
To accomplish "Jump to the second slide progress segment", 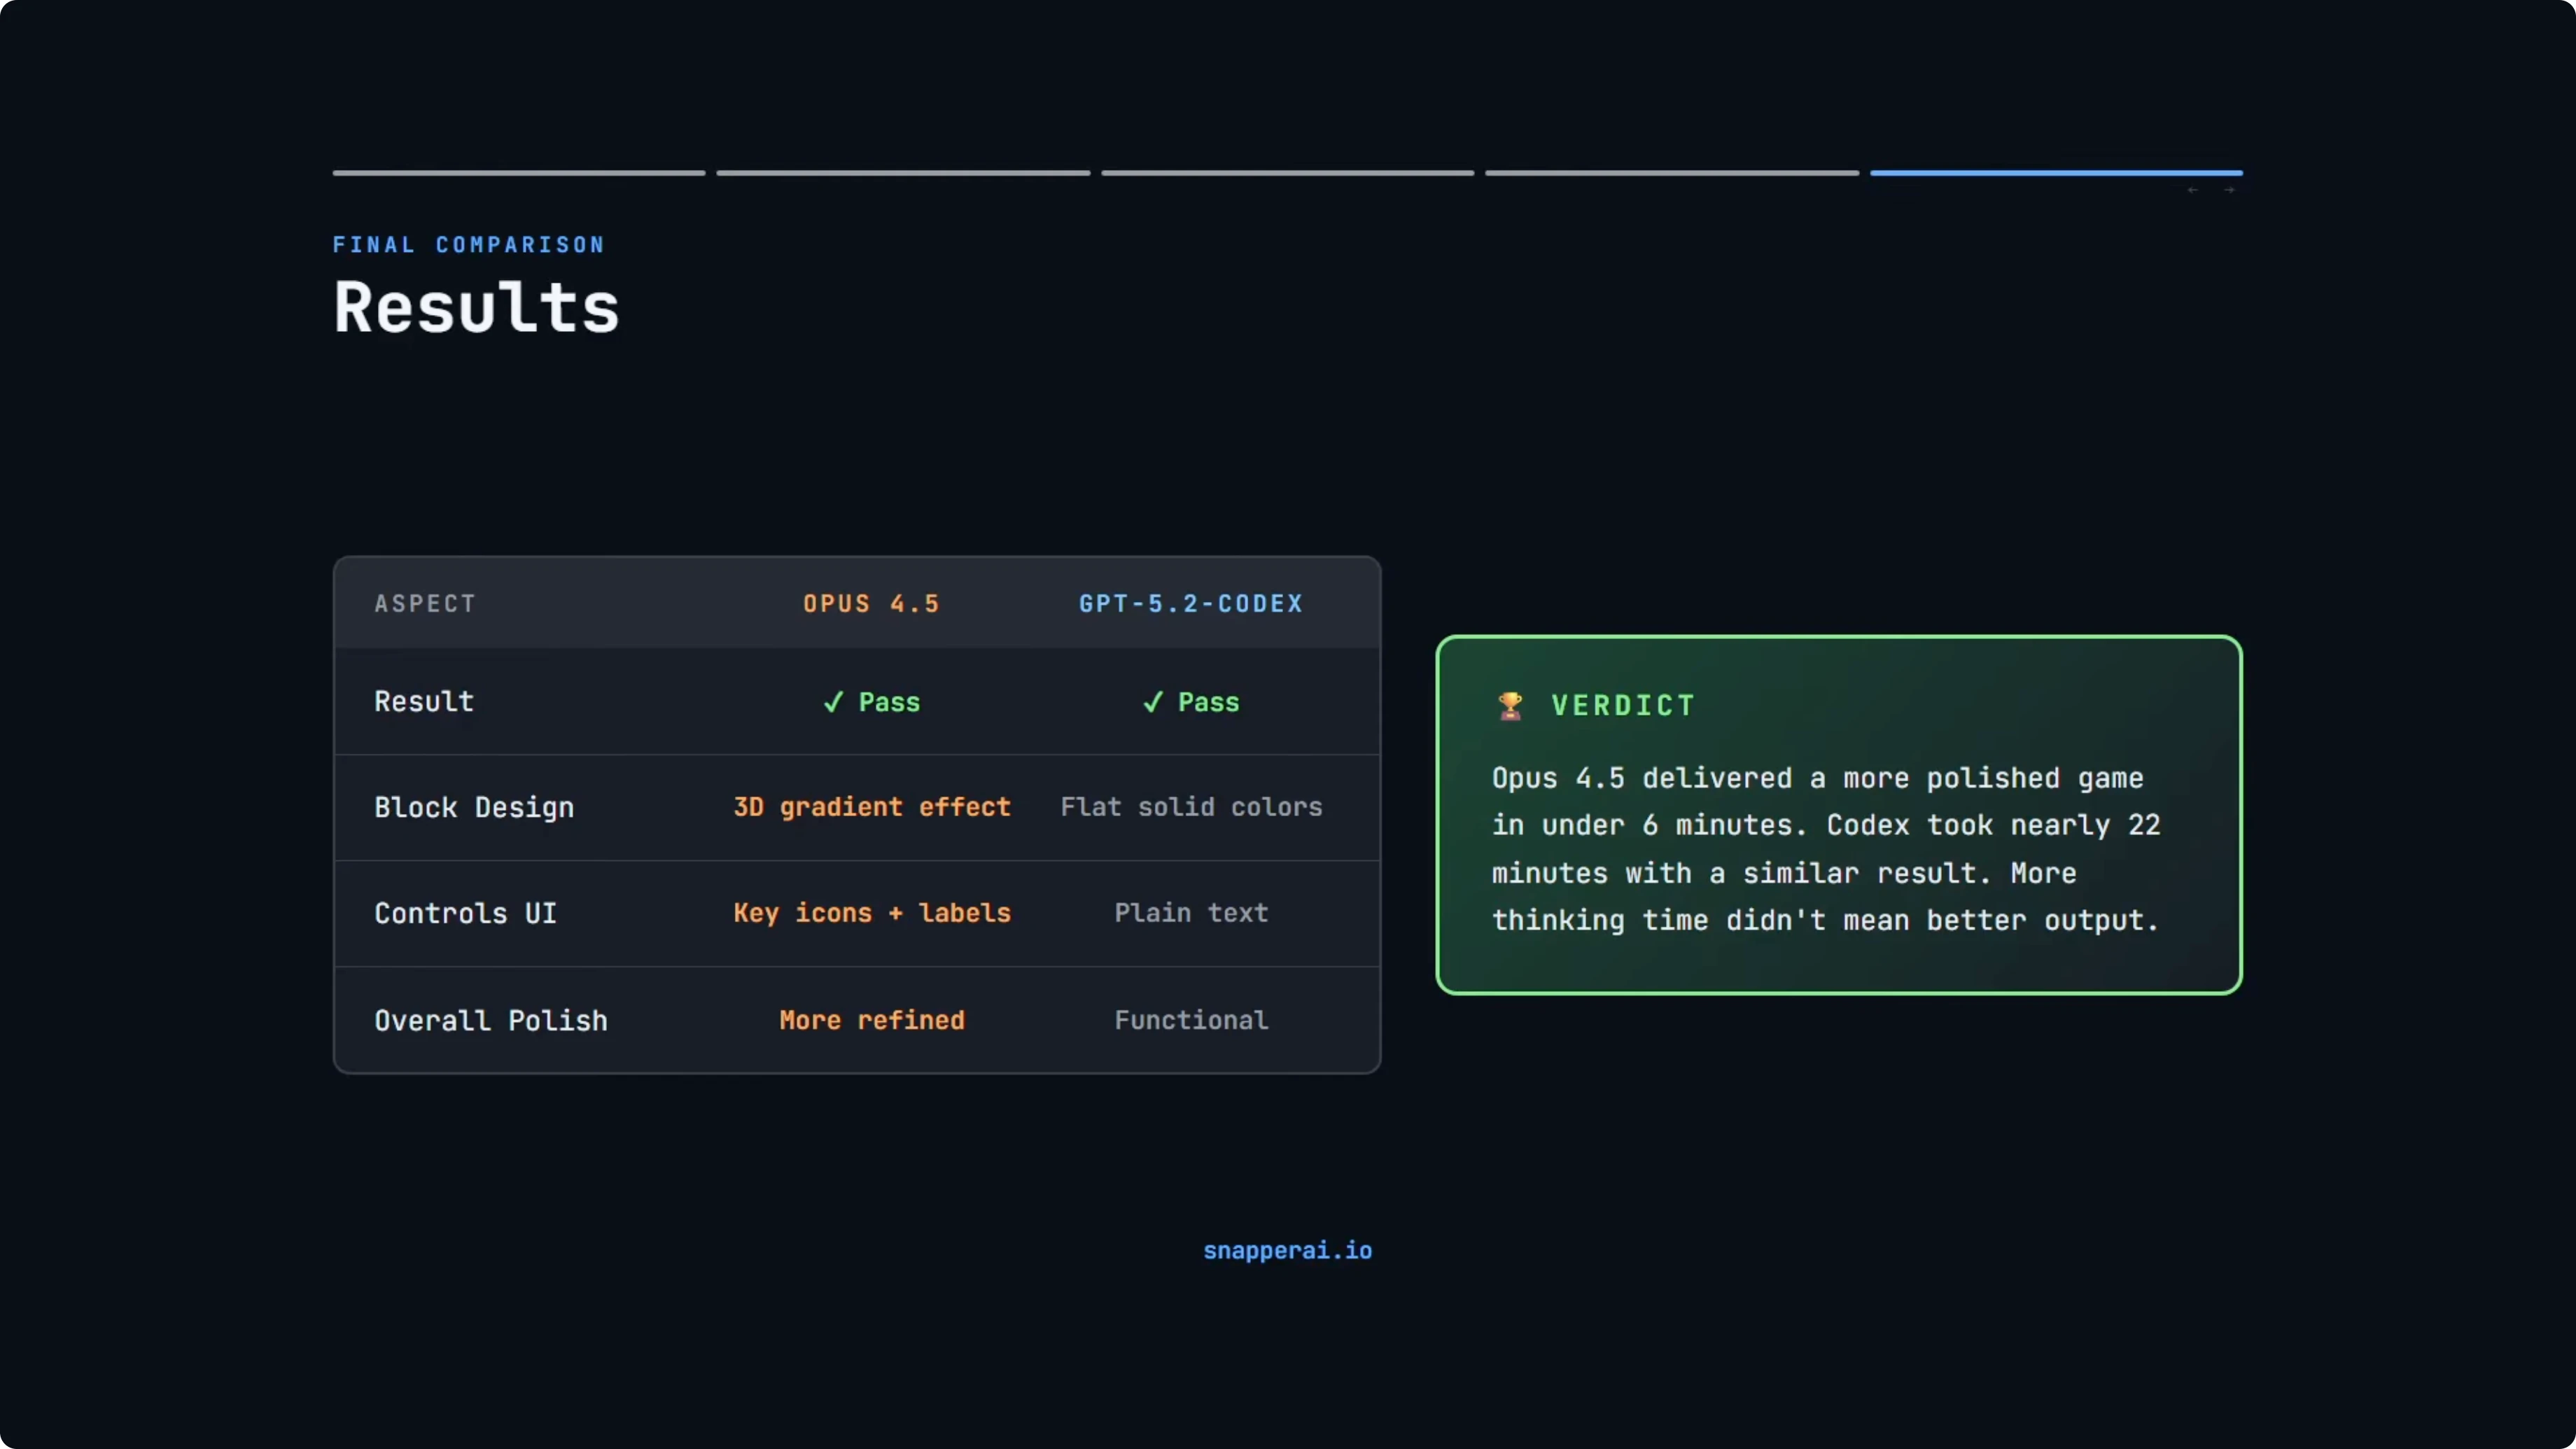I will point(903,173).
